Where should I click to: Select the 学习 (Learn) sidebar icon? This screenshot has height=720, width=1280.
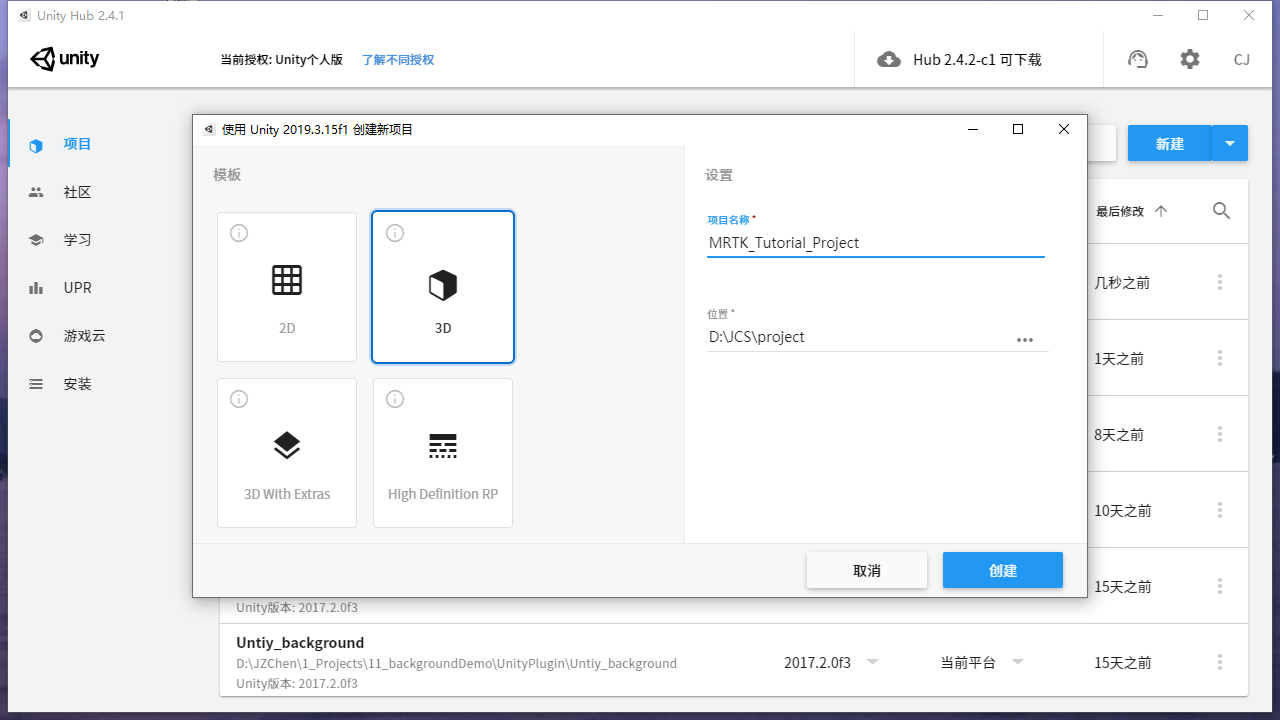point(77,239)
